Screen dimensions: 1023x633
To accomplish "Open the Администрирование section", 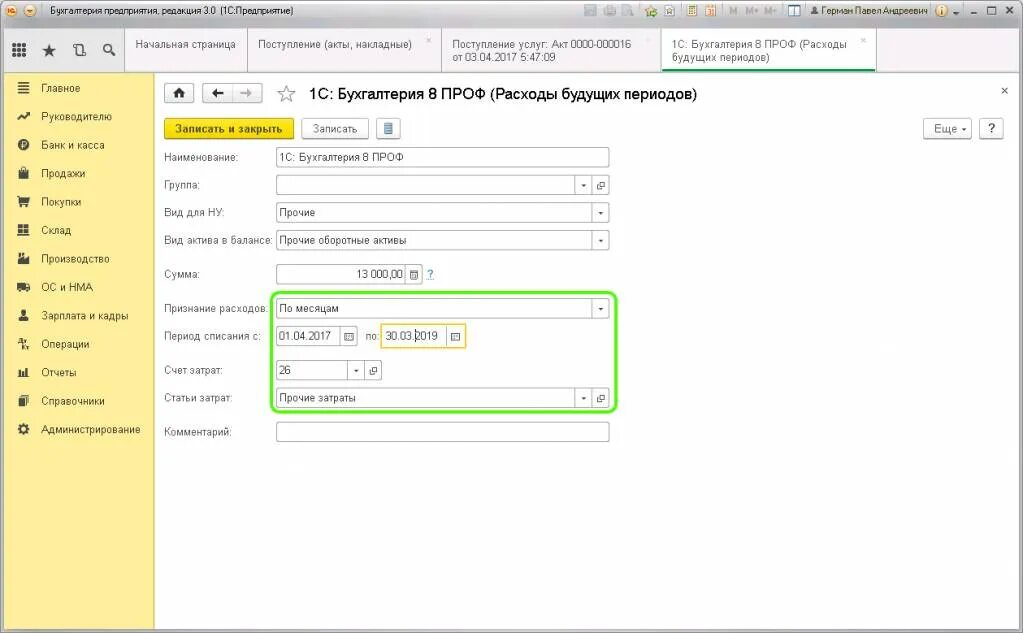I will tap(90, 429).
